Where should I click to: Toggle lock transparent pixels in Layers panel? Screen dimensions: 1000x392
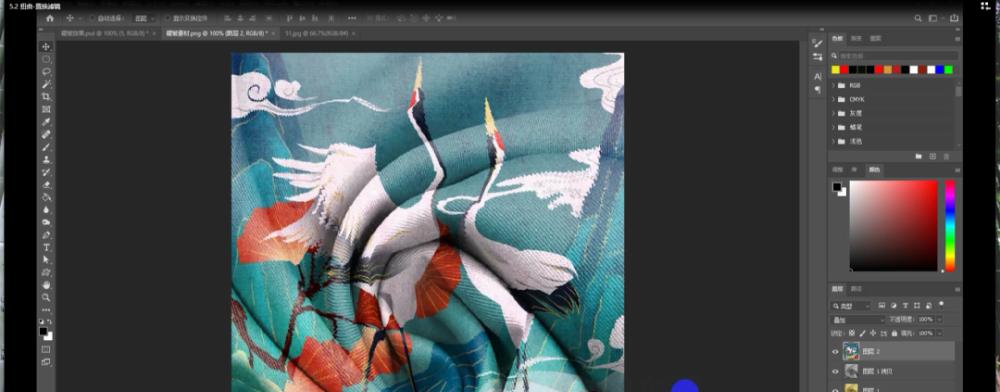852,333
